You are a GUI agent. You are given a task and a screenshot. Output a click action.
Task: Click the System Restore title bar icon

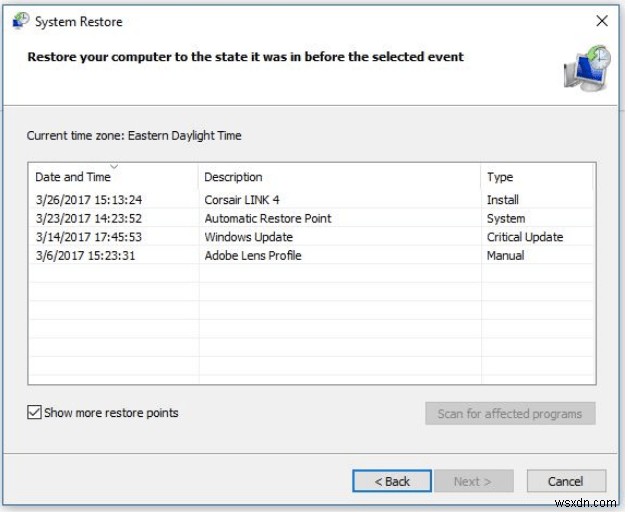point(21,21)
